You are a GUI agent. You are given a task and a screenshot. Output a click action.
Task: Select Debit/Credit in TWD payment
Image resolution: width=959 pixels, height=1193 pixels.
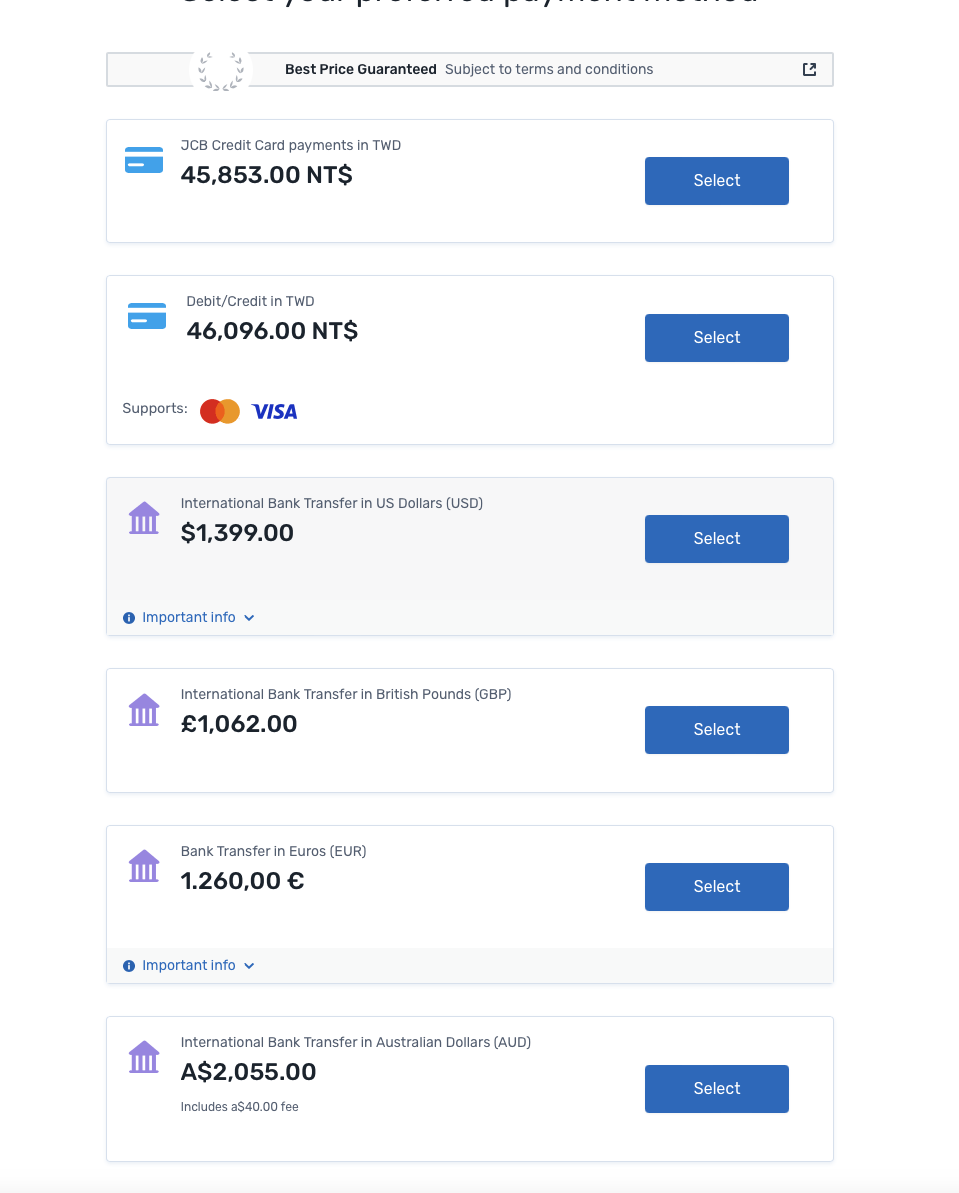(x=716, y=338)
